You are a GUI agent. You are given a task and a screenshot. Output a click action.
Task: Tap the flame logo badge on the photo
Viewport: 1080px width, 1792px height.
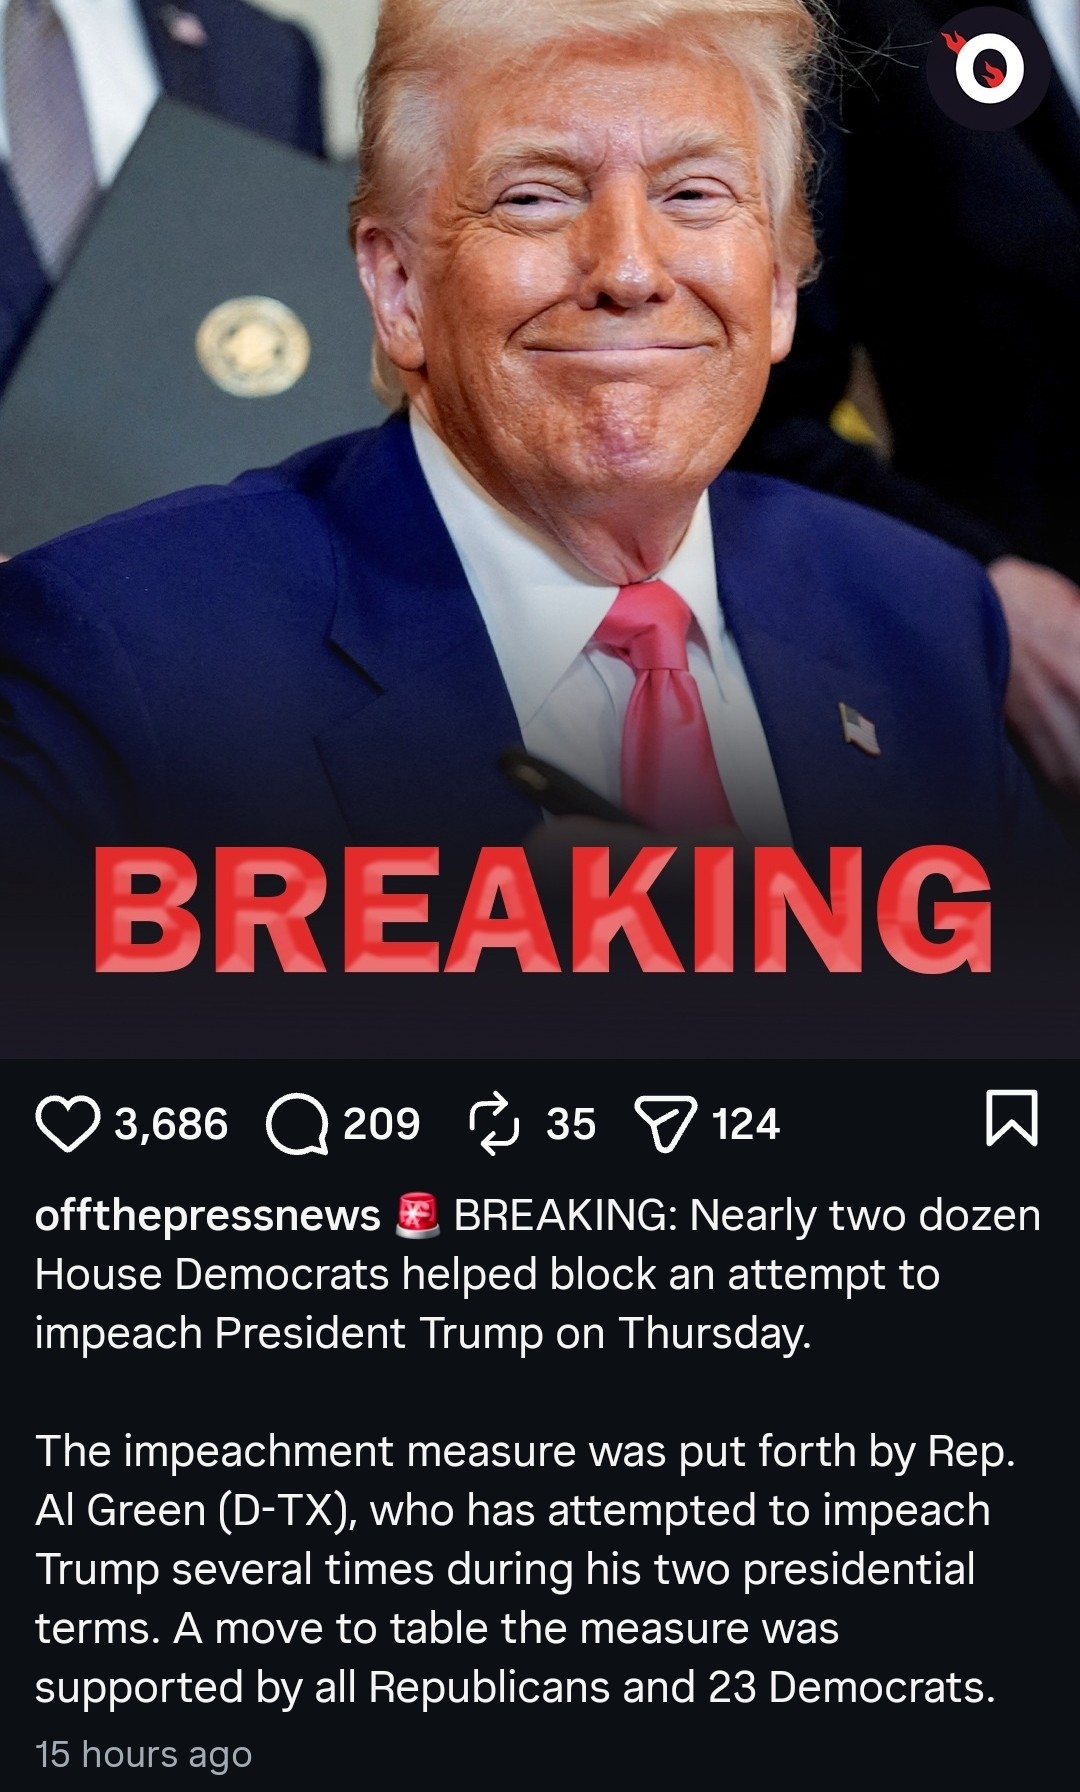[x=987, y=68]
